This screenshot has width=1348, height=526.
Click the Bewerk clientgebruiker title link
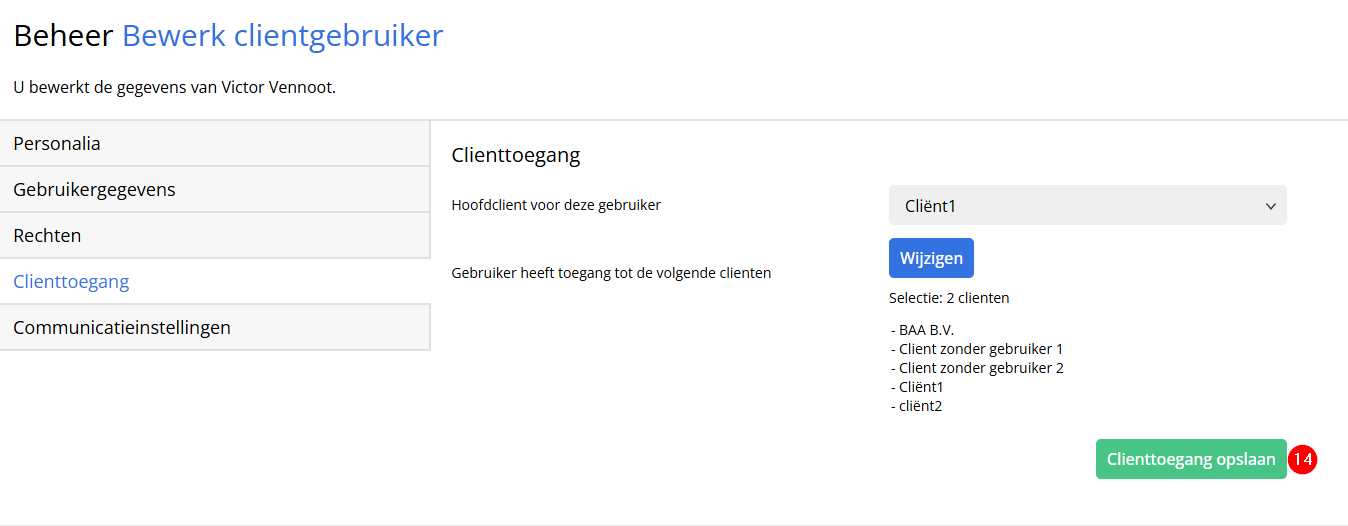pyautogui.click(x=283, y=36)
